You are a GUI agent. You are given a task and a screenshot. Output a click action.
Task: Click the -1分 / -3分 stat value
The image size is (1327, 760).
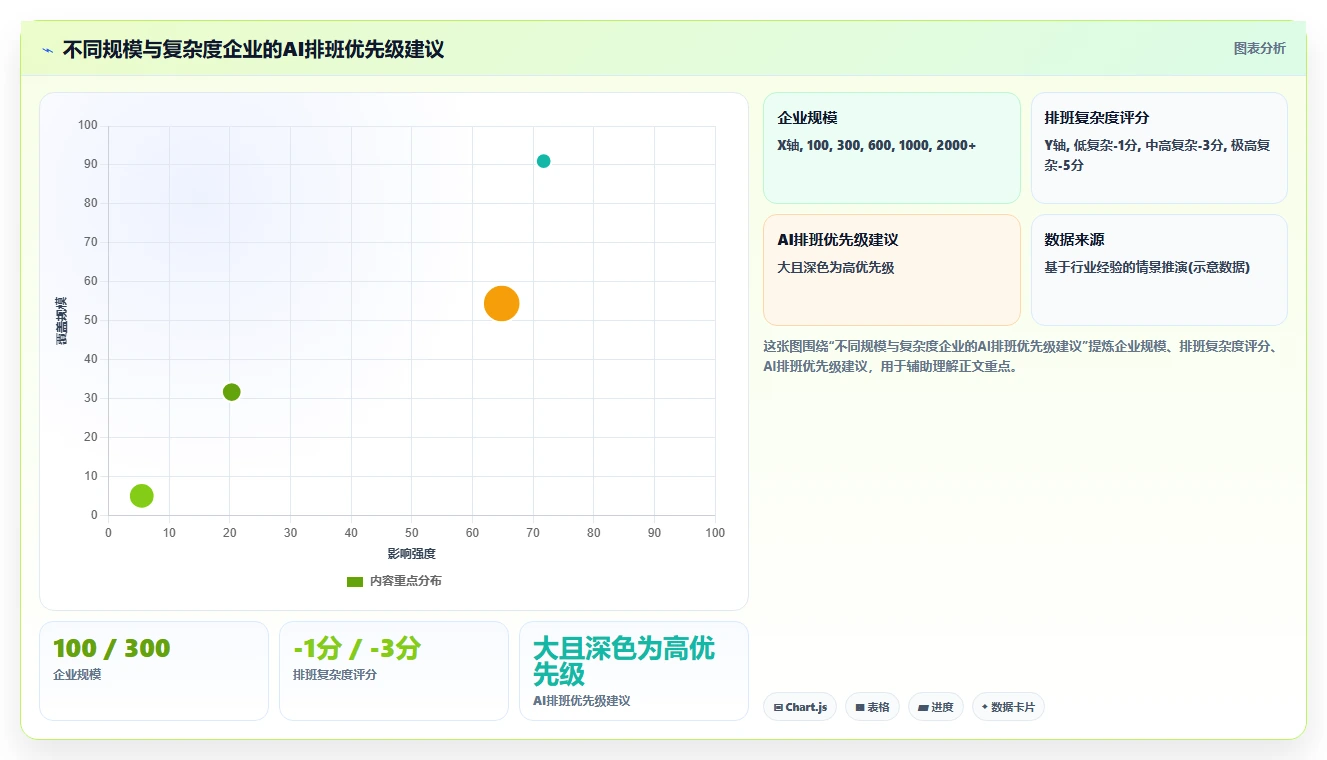coord(357,648)
